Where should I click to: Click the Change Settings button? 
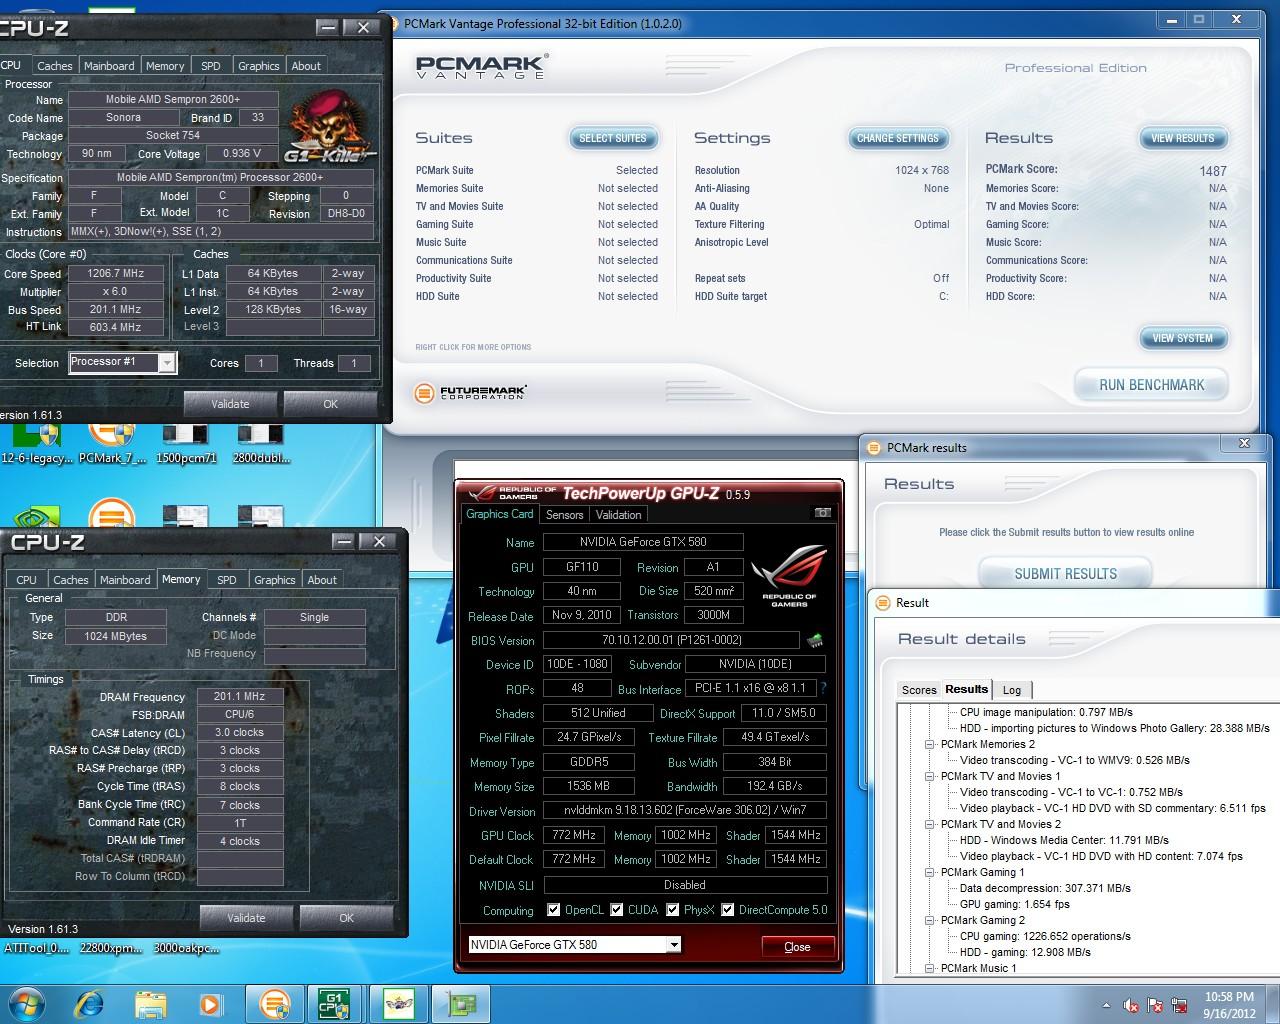pos(898,138)
